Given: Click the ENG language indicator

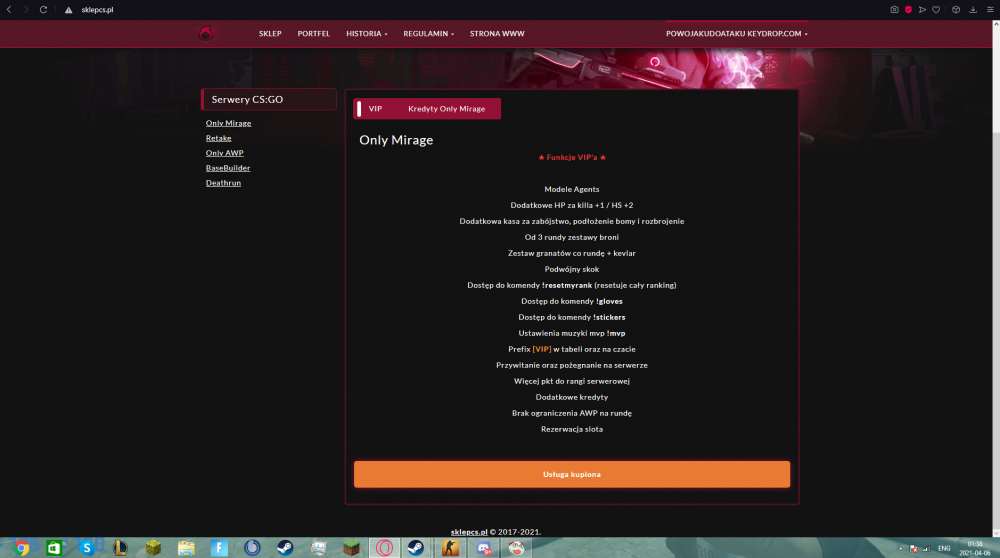Looking at the screenshot, I should pyautogui.click(x=944, y=548).
